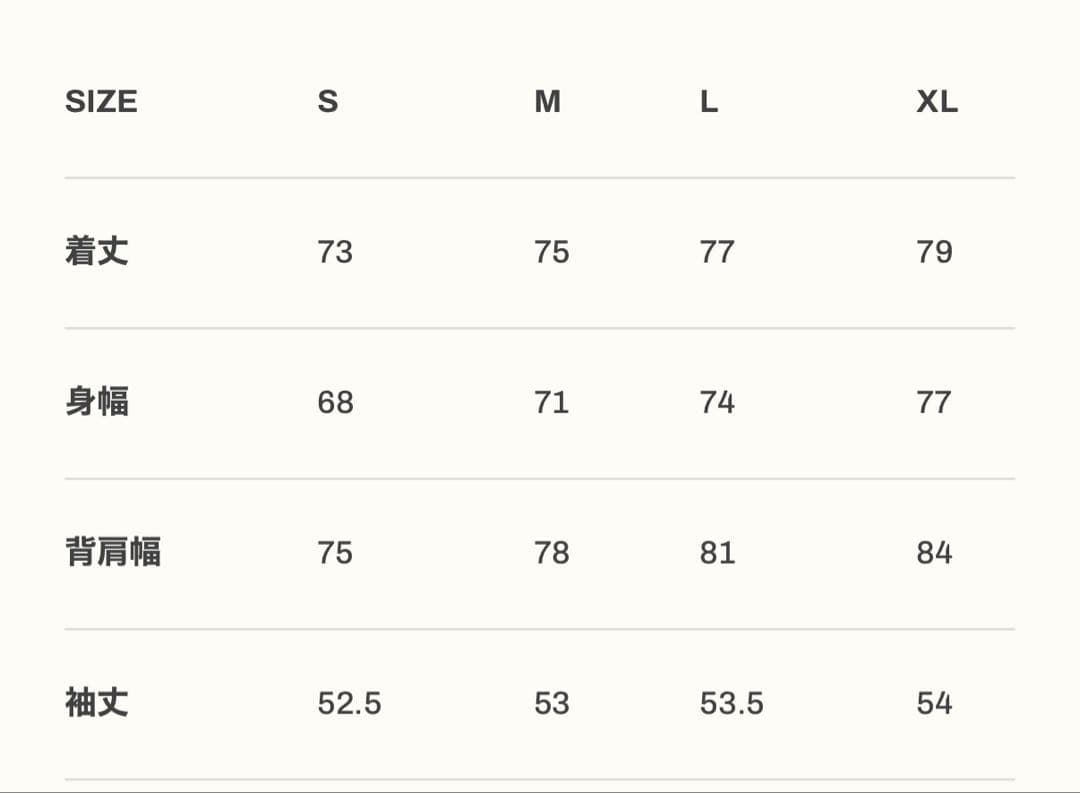The image size is (1080, 793).
Task: Select the M size column header
Action: (547, 102)
